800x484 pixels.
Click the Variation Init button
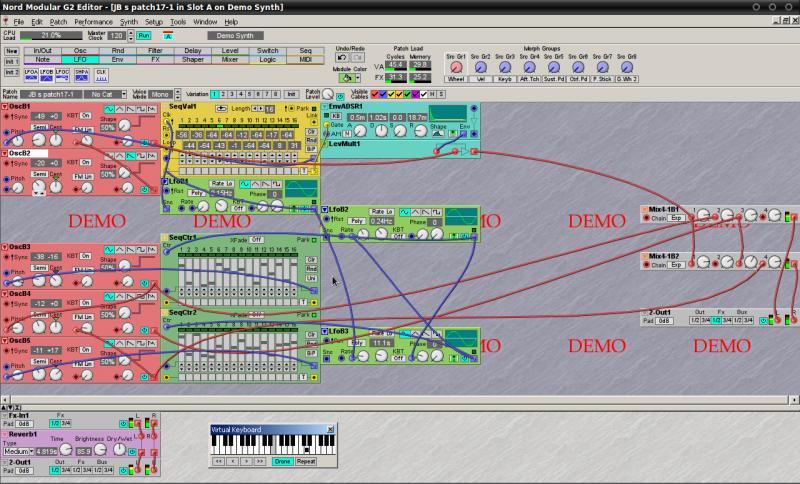pos(291,94)
